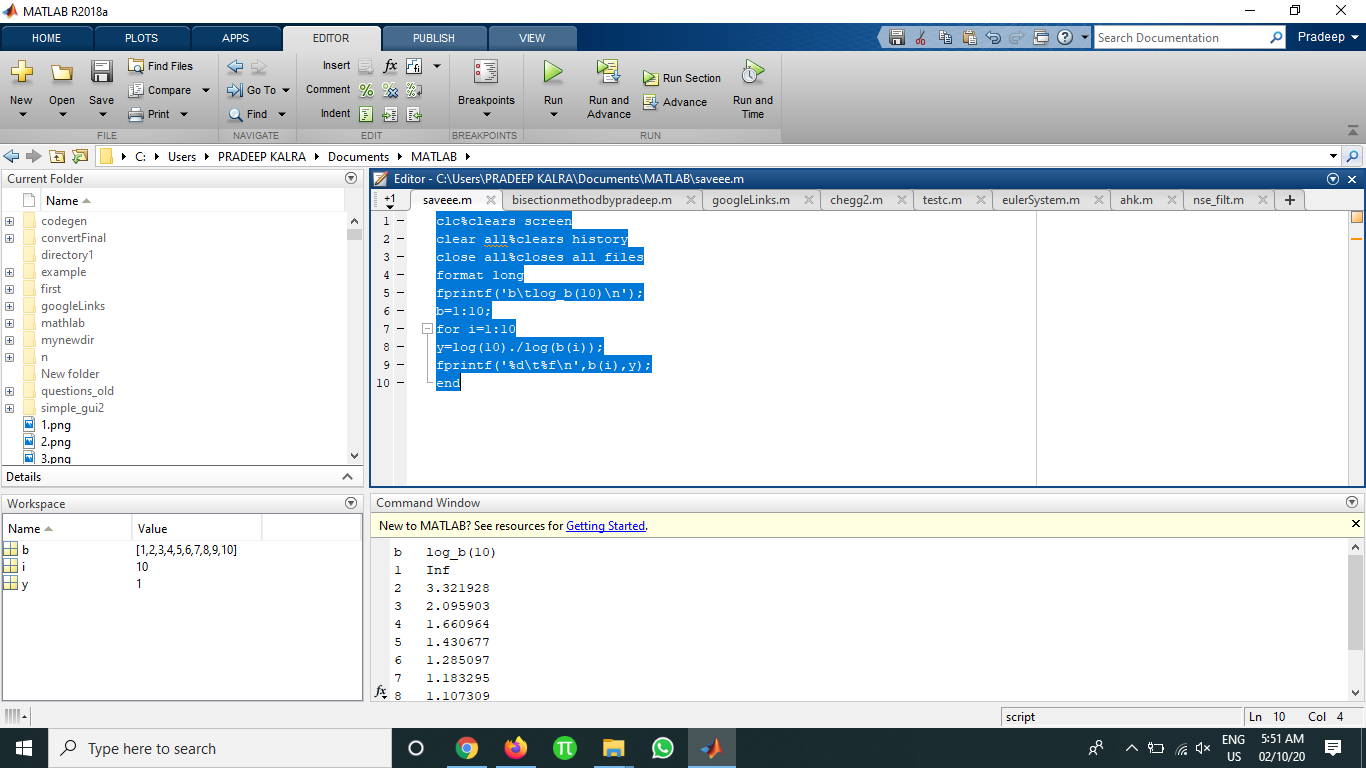Click the Breakpoints icon

click(486, 72)
